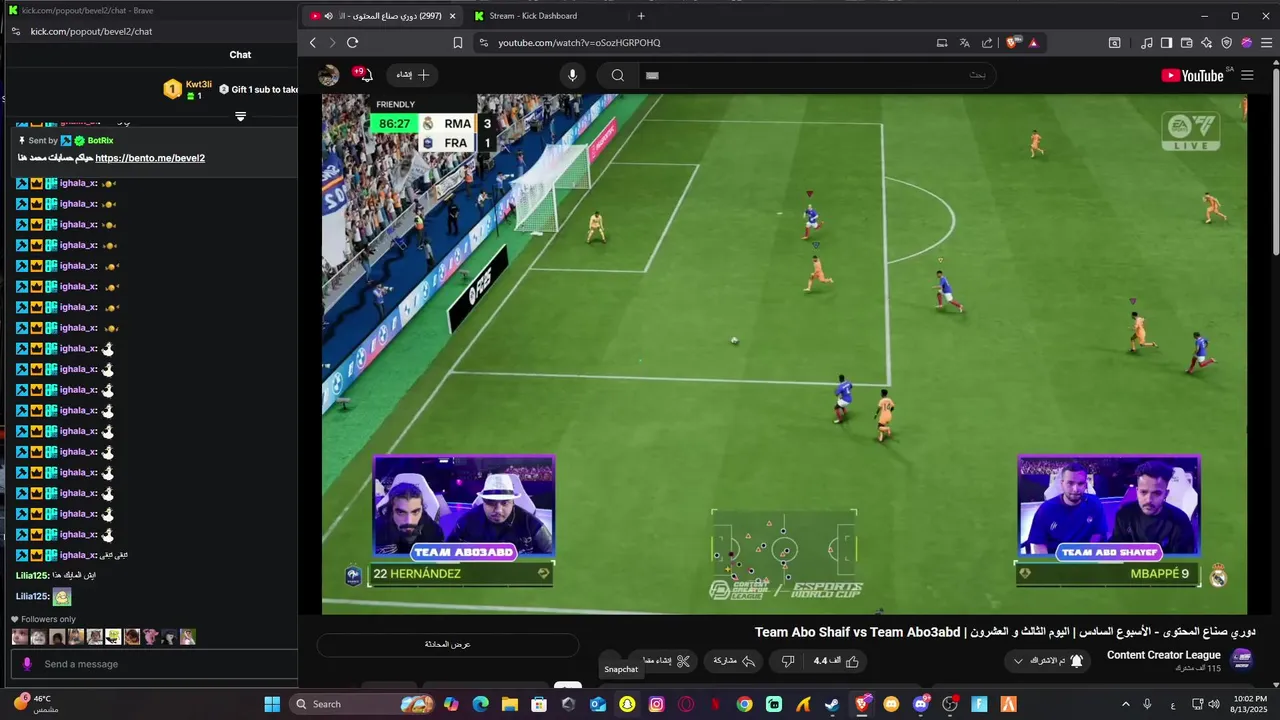This screenshot has height=720, width=1280.
Task: Expand the subscribed notification dropdown
Action: point(1047,661)
